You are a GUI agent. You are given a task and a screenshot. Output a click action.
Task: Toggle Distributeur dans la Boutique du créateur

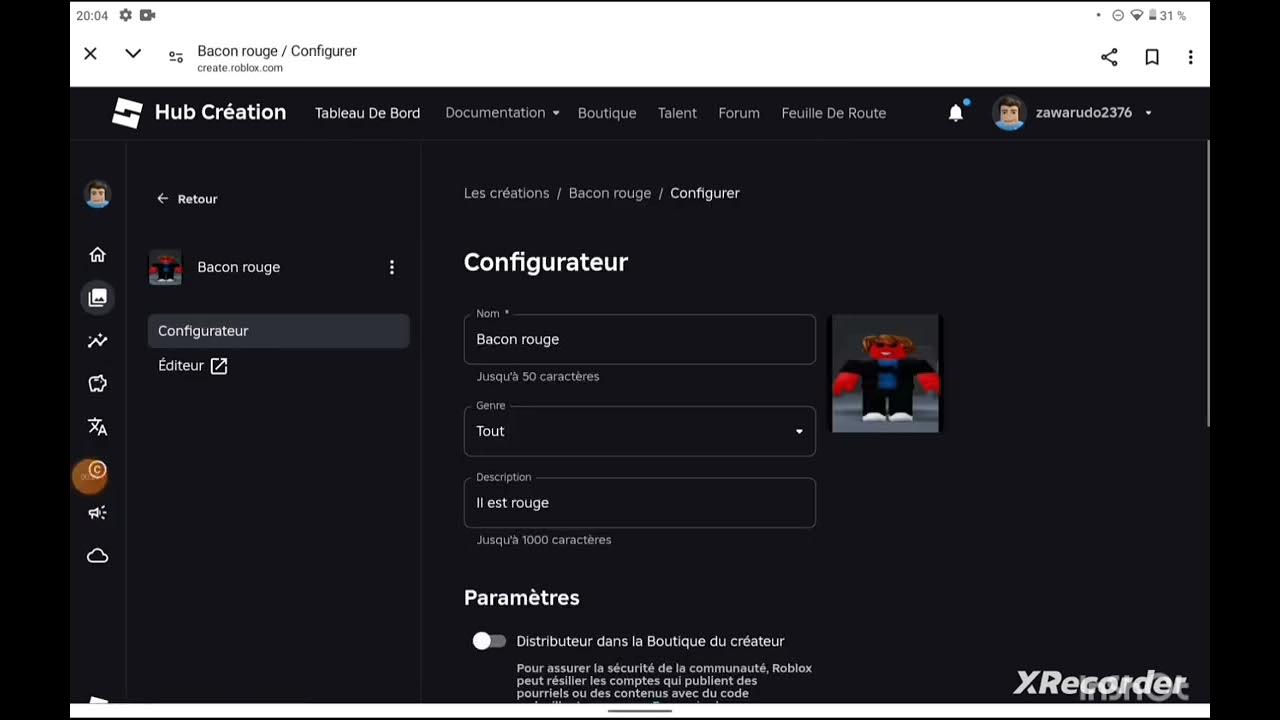coord(489,641)
